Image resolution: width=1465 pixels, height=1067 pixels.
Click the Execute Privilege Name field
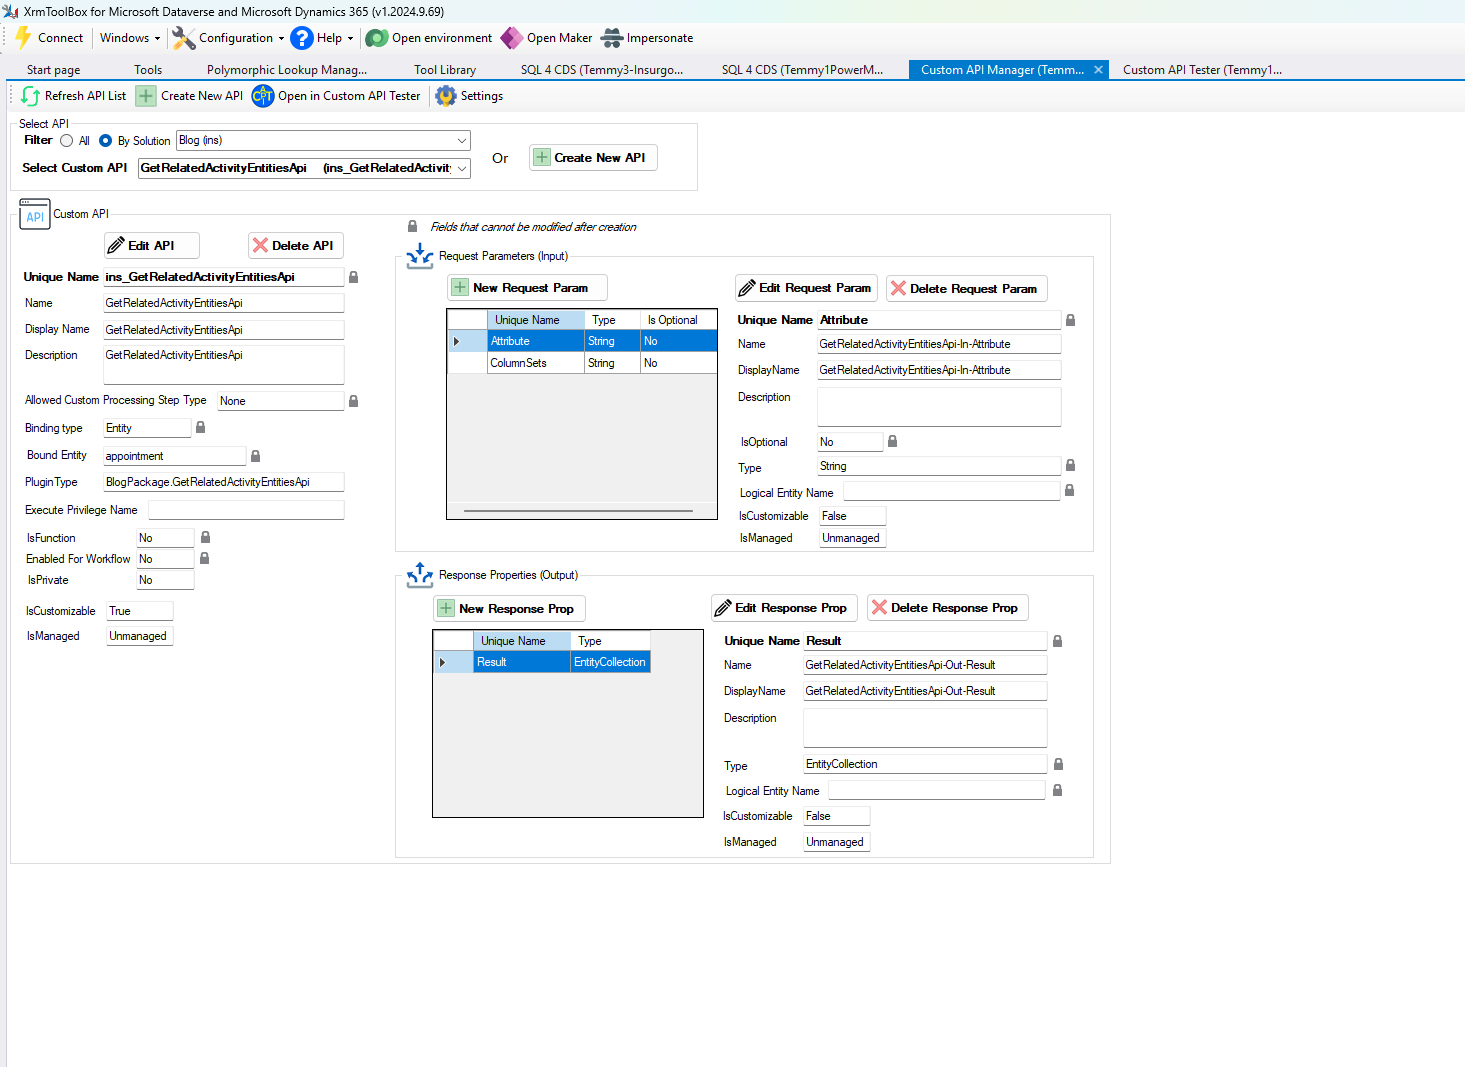246,510
